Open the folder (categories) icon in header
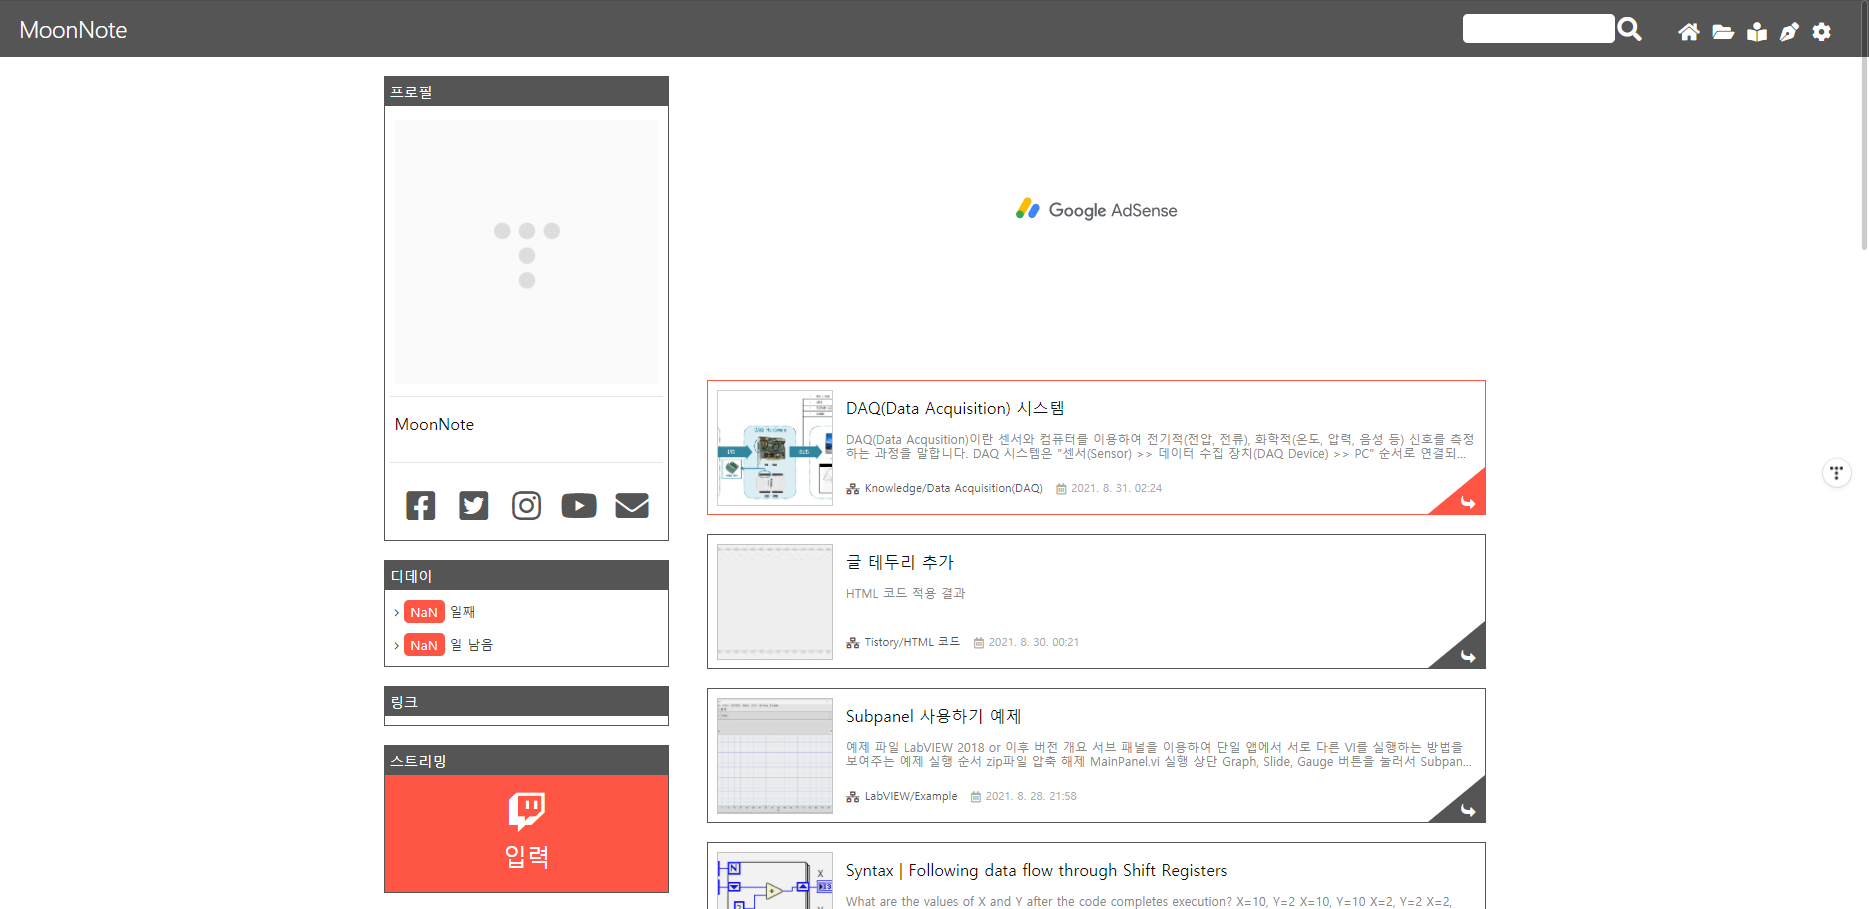The width and height of the screenshot is (1869, 909). pos(1723,32)
